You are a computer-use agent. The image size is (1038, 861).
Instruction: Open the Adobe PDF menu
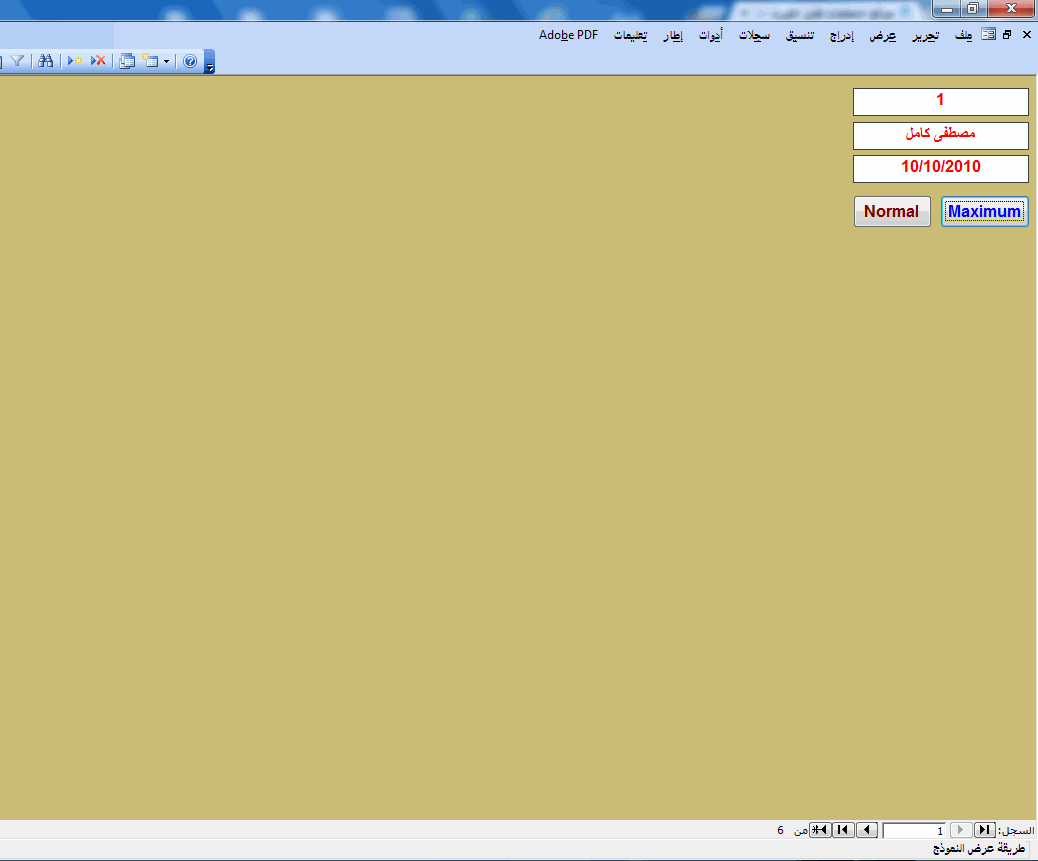pyautogui.click(x=568, y=35)
